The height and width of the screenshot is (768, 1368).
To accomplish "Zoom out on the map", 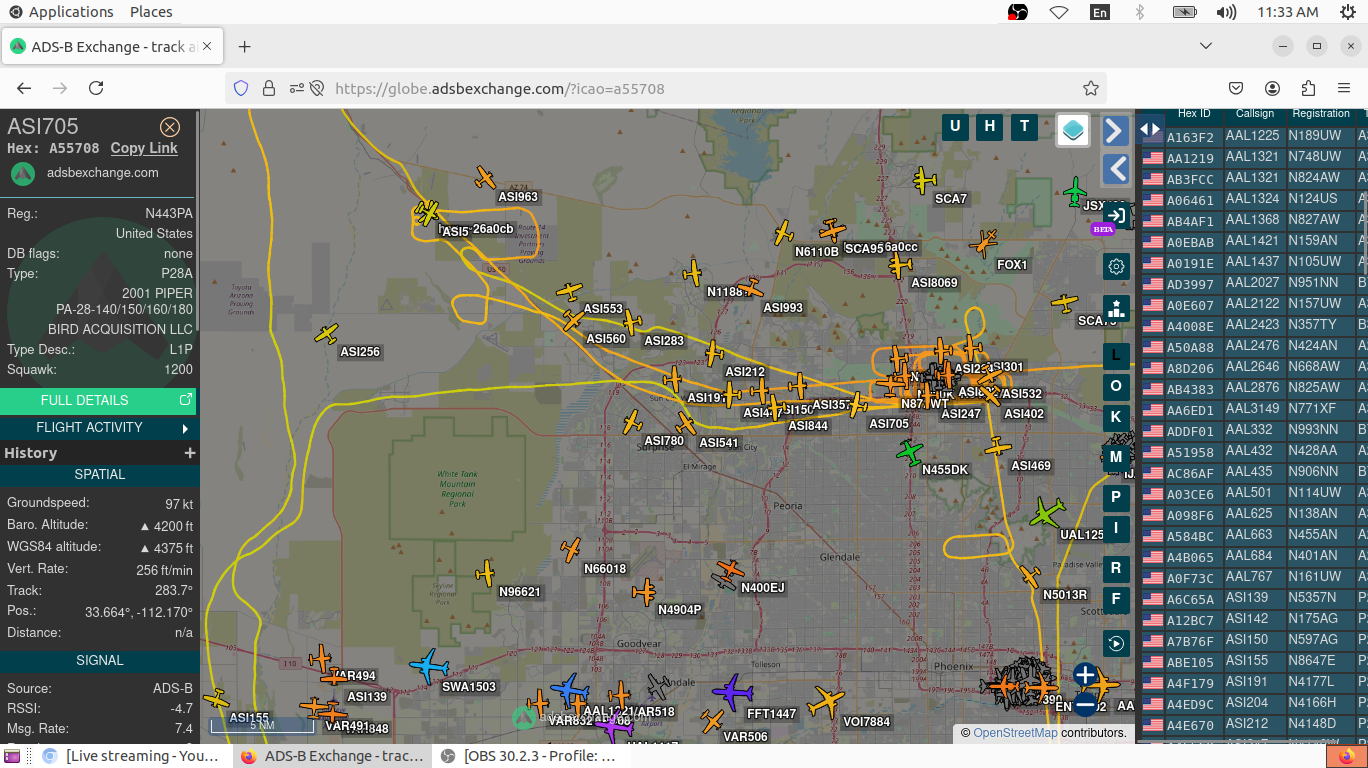I will 1085,704.
